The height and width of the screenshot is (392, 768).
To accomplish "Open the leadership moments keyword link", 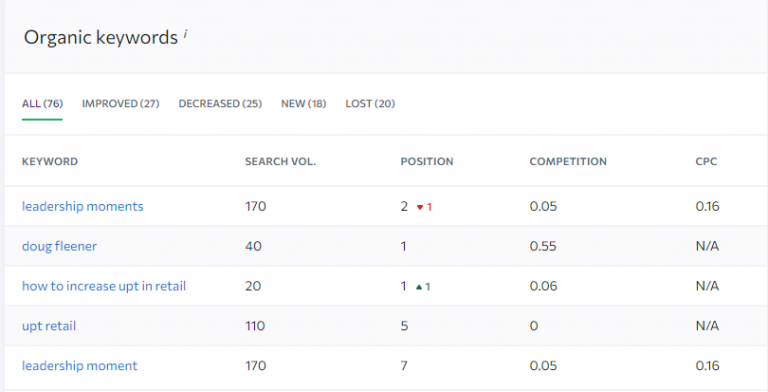I will 83,206.
